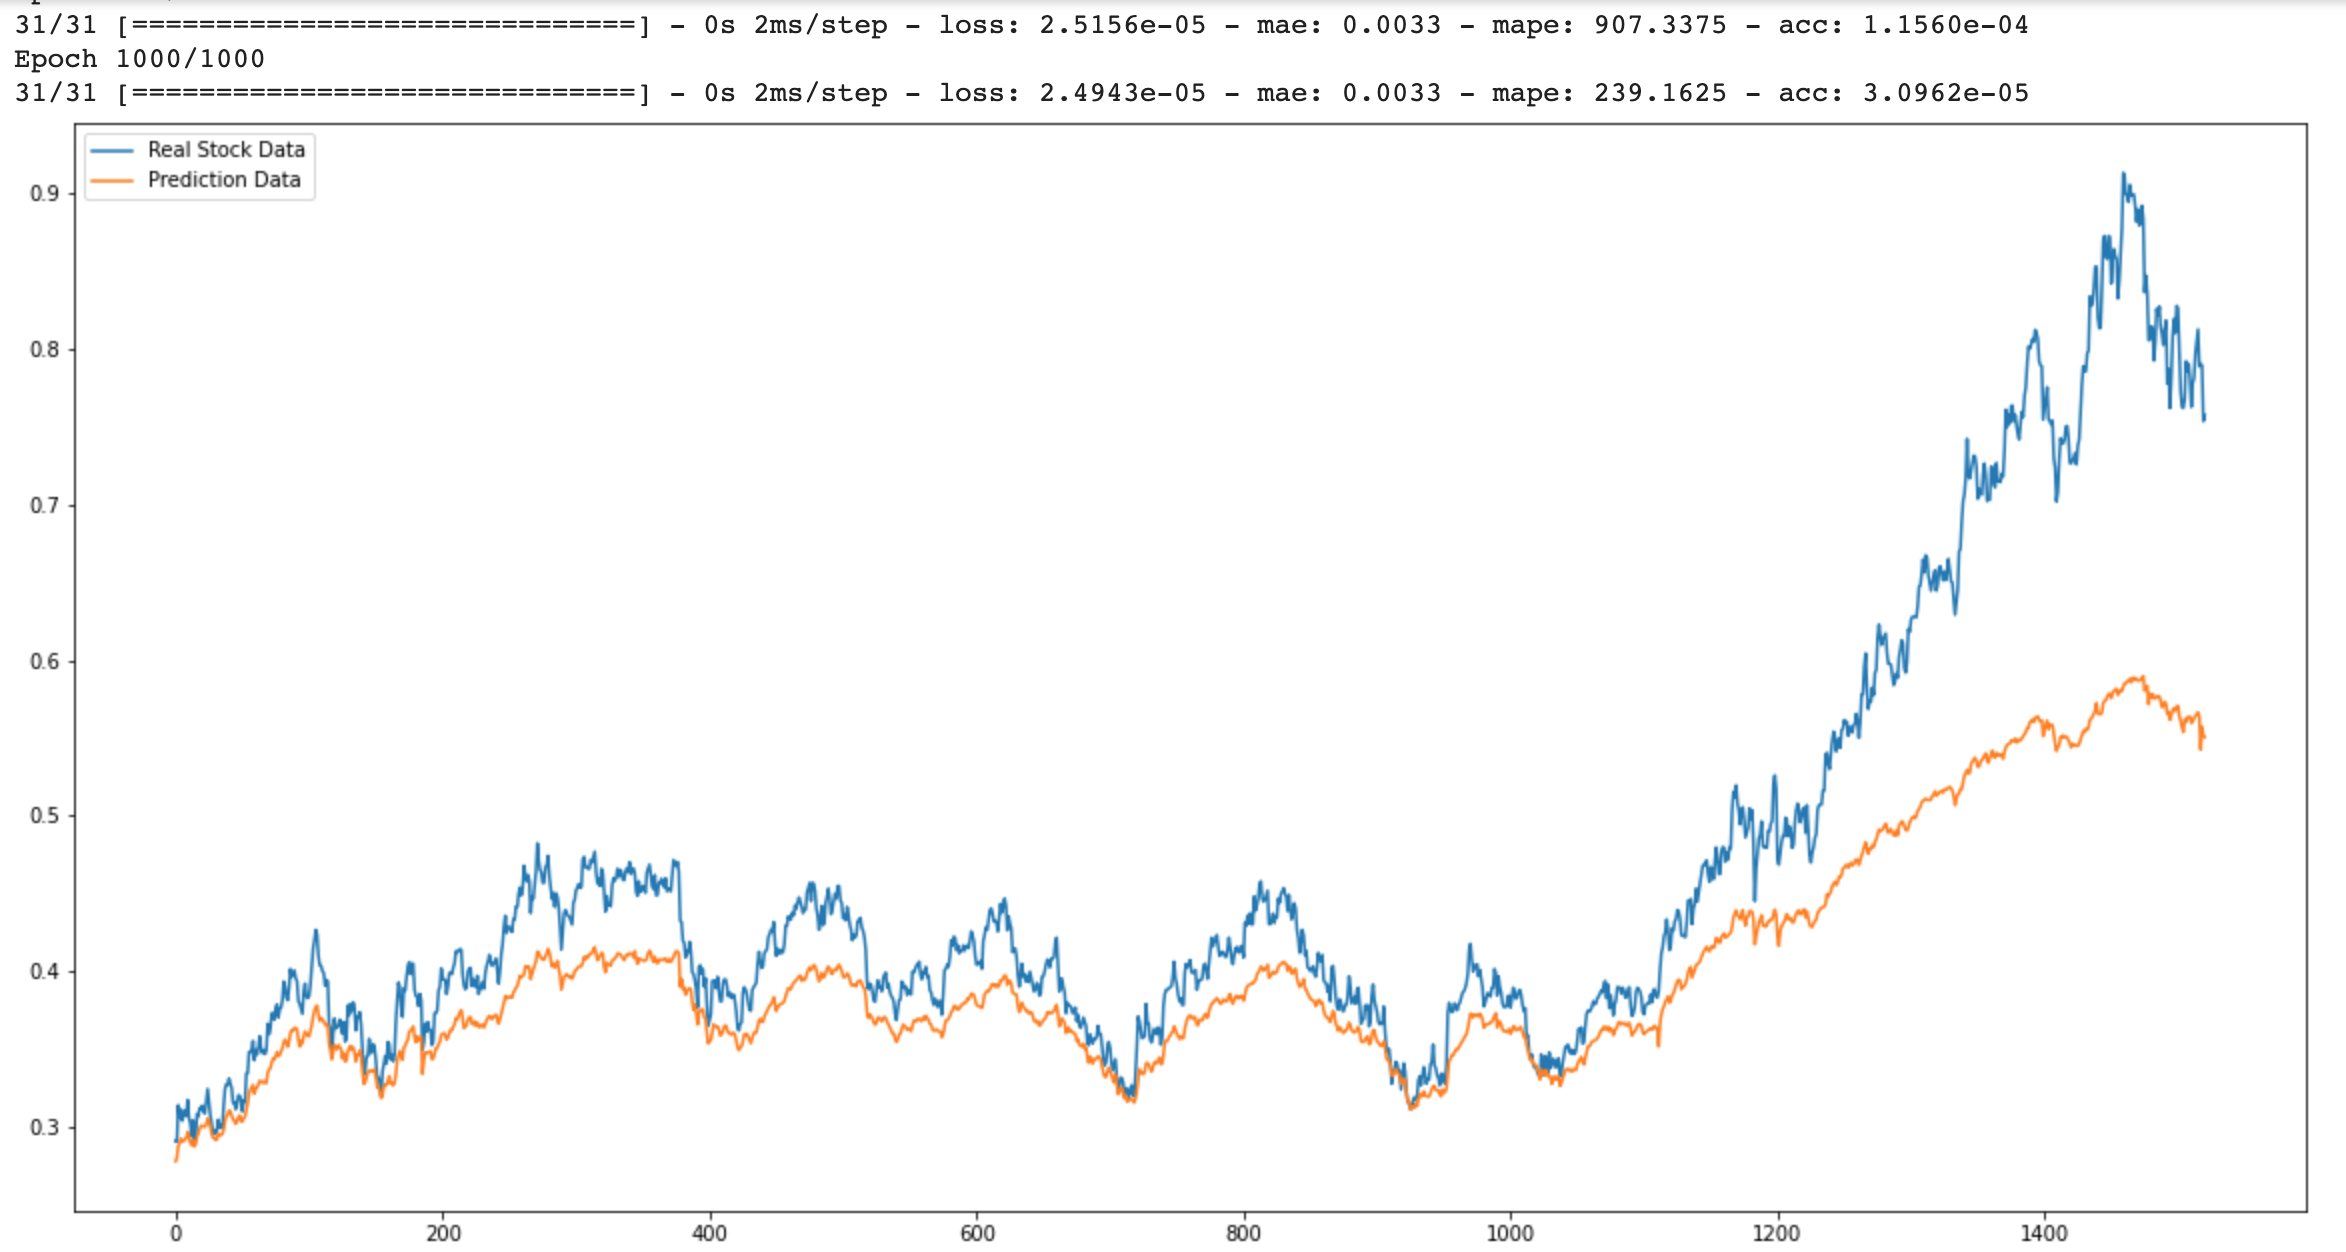
Task: Click the 0.9 y-axis tick label
Action: [x=44, y=194]
